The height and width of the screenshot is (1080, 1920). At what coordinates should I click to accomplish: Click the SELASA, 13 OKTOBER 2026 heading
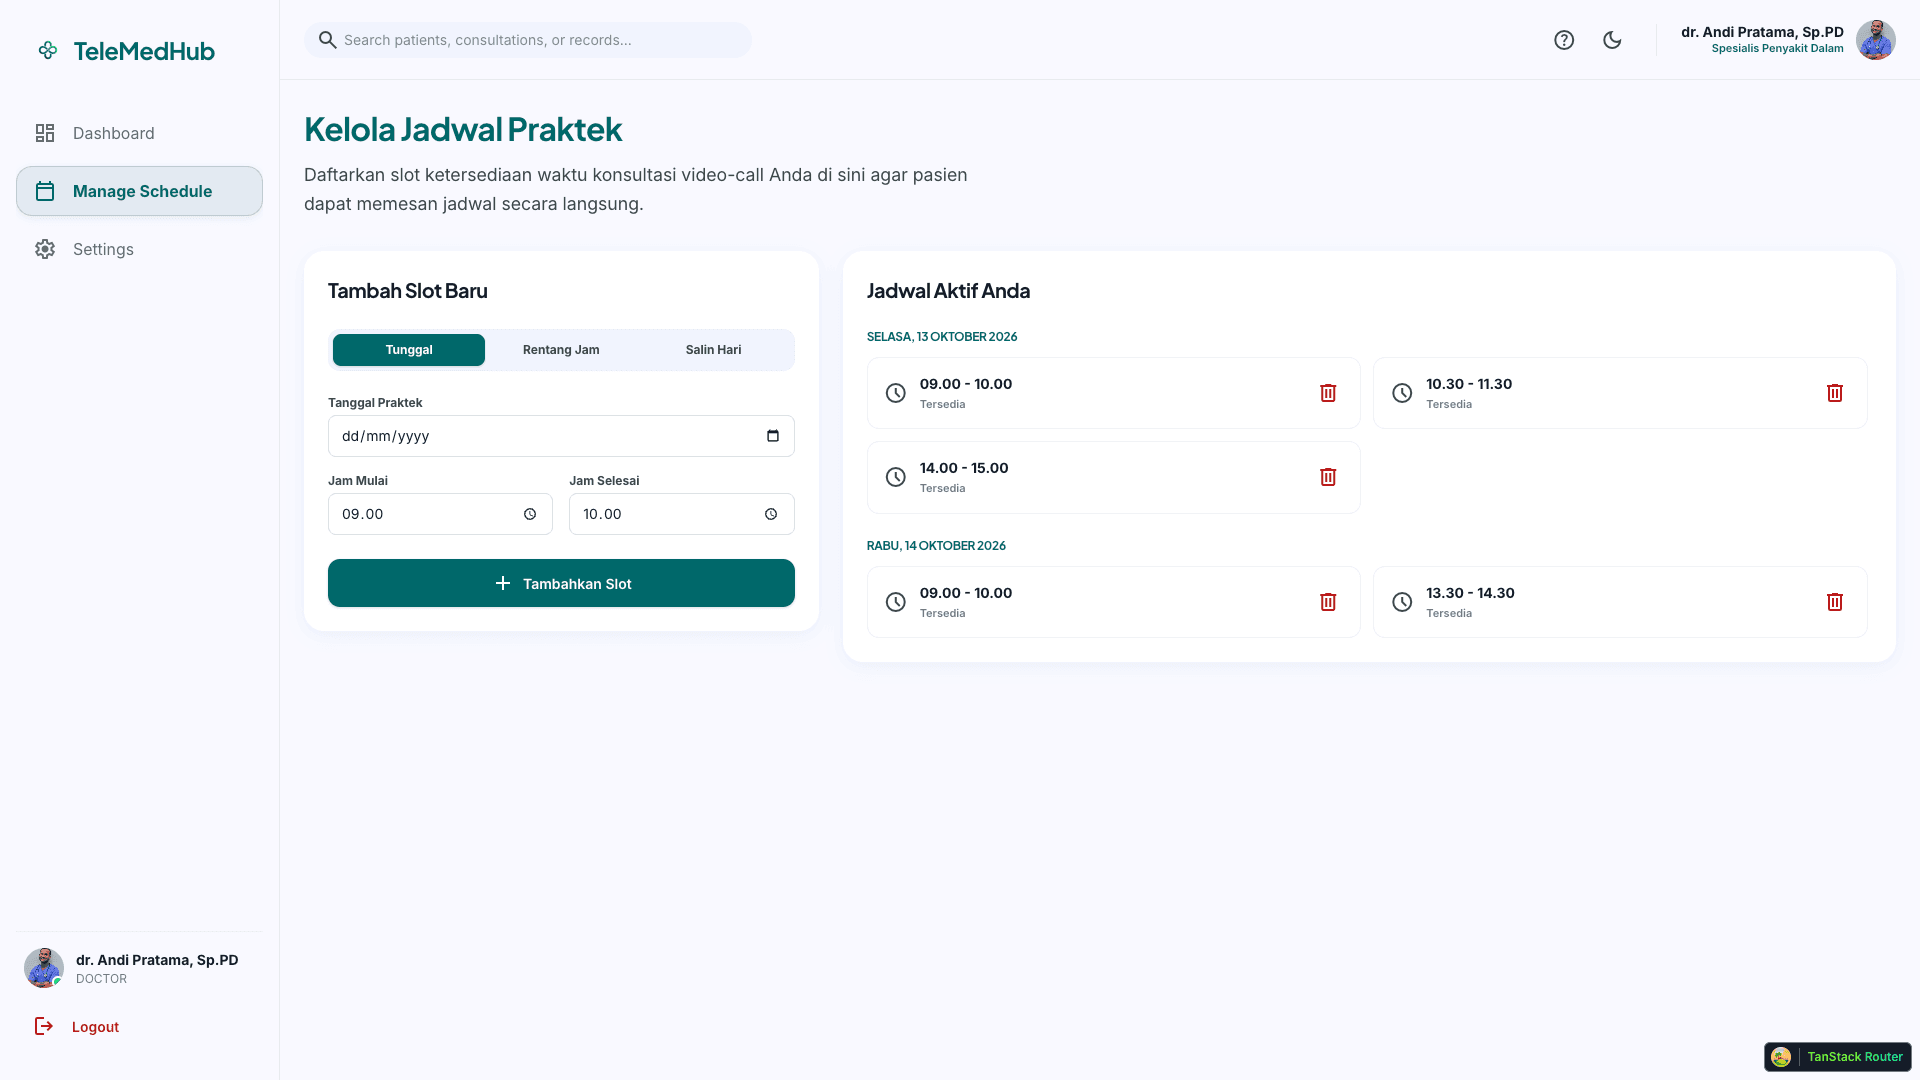point(942,337)
